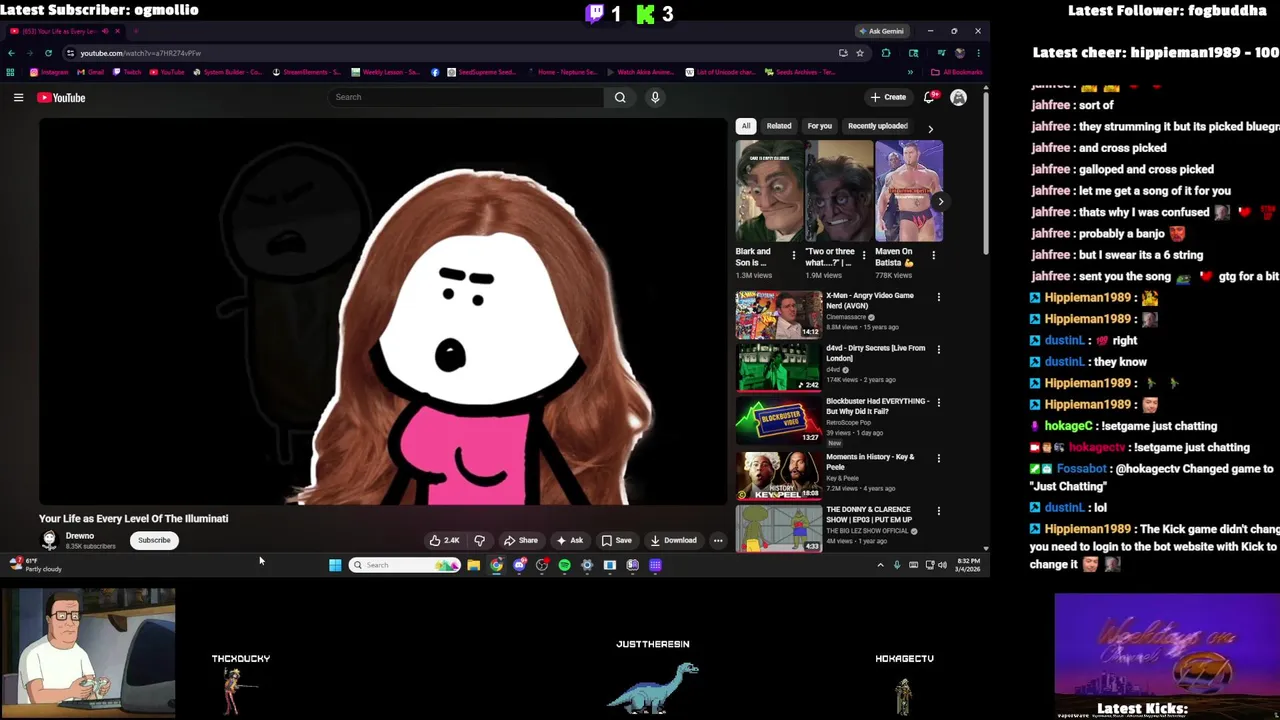Dislike the video with the thumbs down
The image size is (1280, 720).
[479, 540]
